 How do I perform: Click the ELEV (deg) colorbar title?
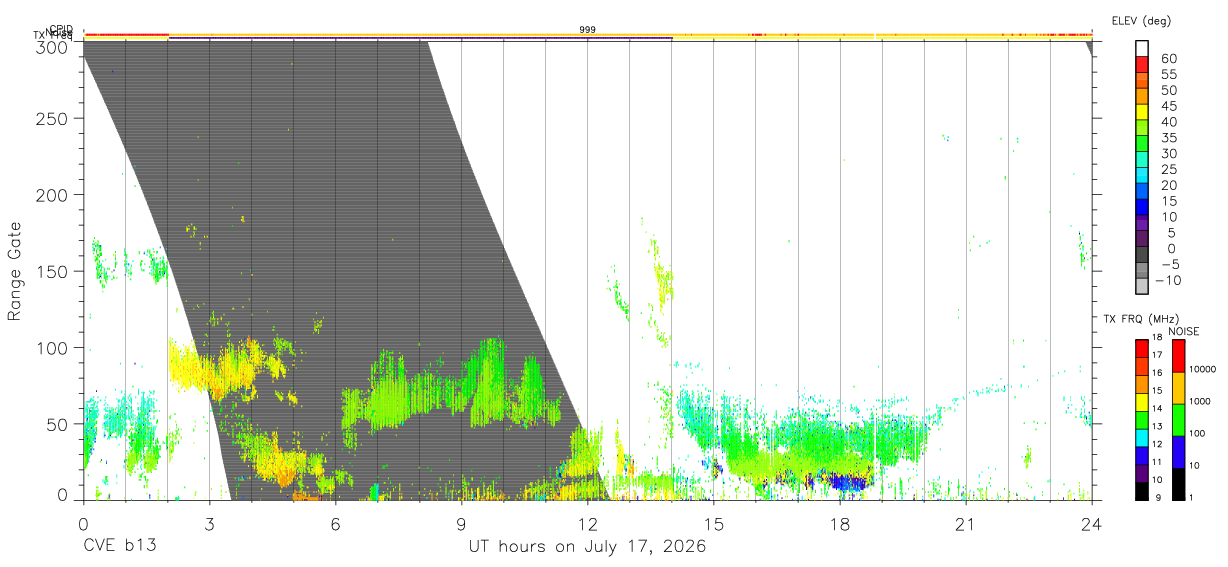coord(1141,20)
